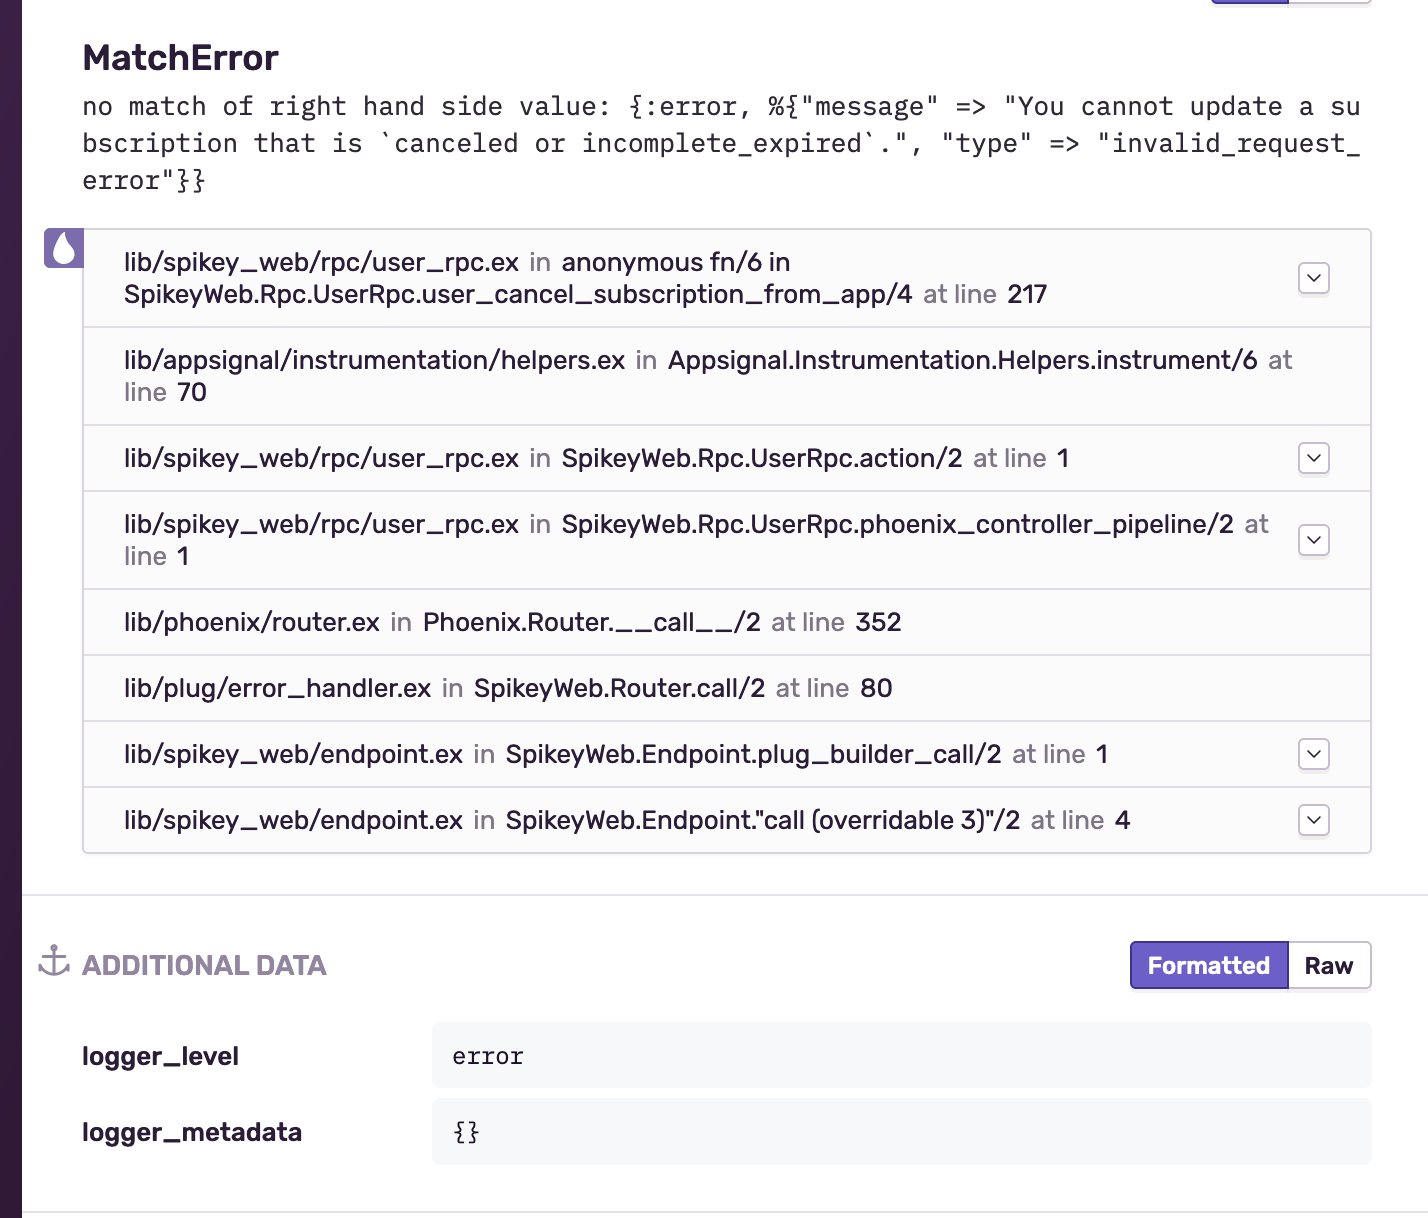The height and width of the screenshot is (1218, 1428).
Task: Expand the Endpoint call overridable frame
Action: point(1313,820)
